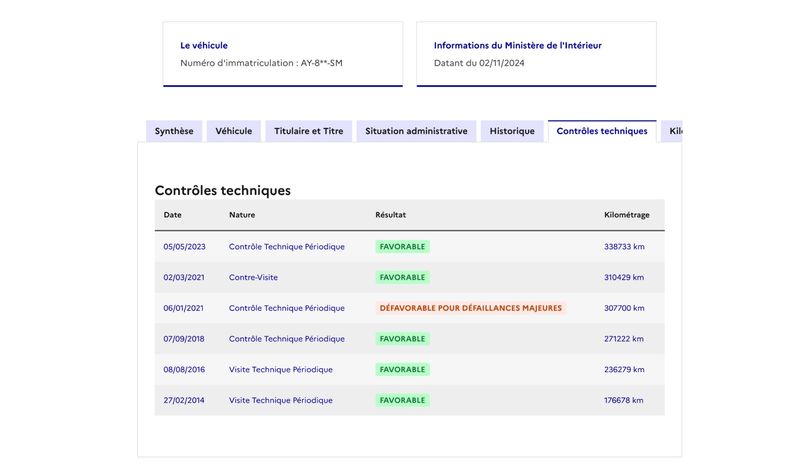Click the Favorable badge for 05/05/2023
The height and width of the screenshot is (466, 800).
402,247
